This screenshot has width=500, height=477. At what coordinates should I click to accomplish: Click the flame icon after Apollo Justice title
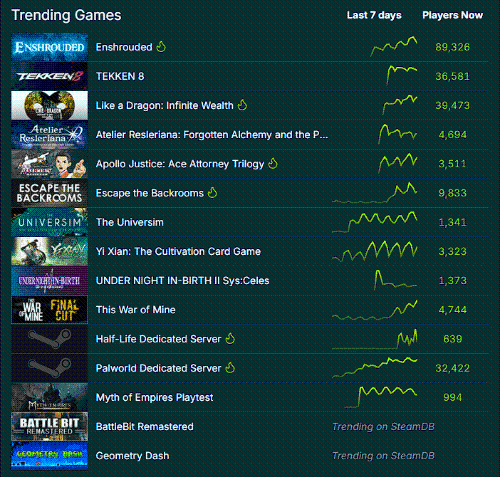pyautogui.click(x=273, y=164)
